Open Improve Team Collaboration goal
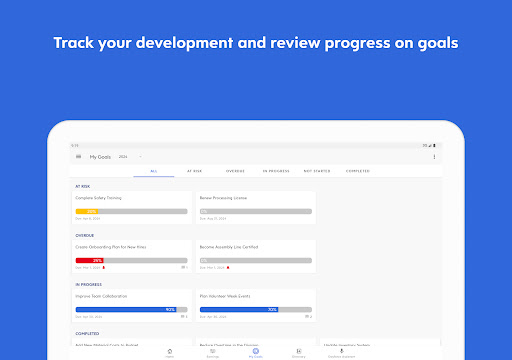The height and width of the screenshot is (360, 512). [x=132, y=305]
